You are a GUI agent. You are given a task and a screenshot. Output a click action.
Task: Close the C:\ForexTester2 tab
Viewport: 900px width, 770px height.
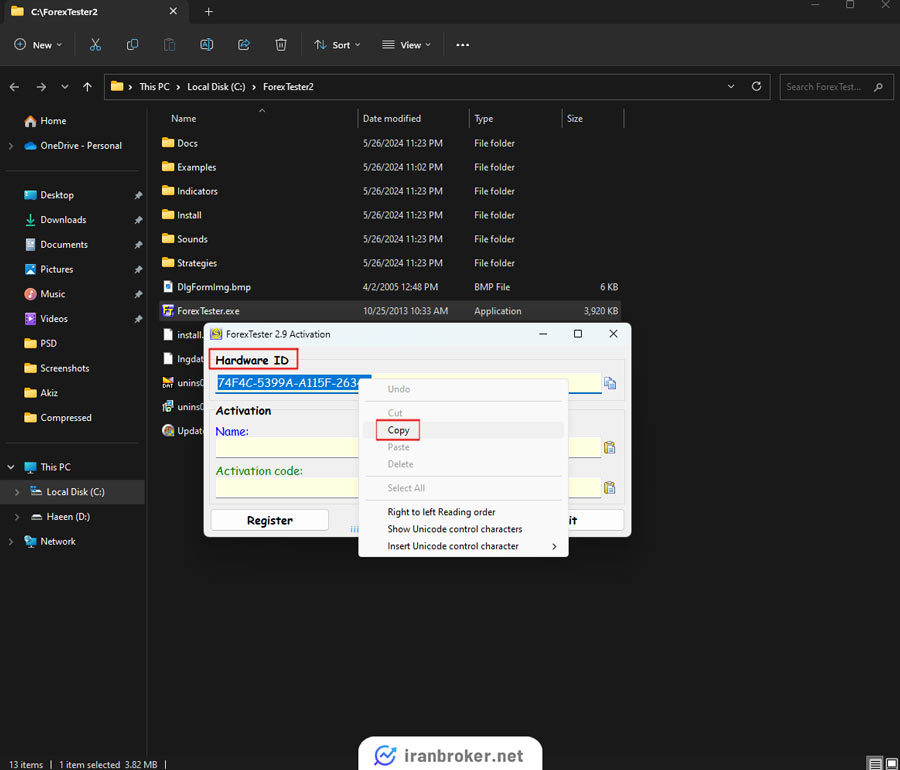click(x=173, y=11)
